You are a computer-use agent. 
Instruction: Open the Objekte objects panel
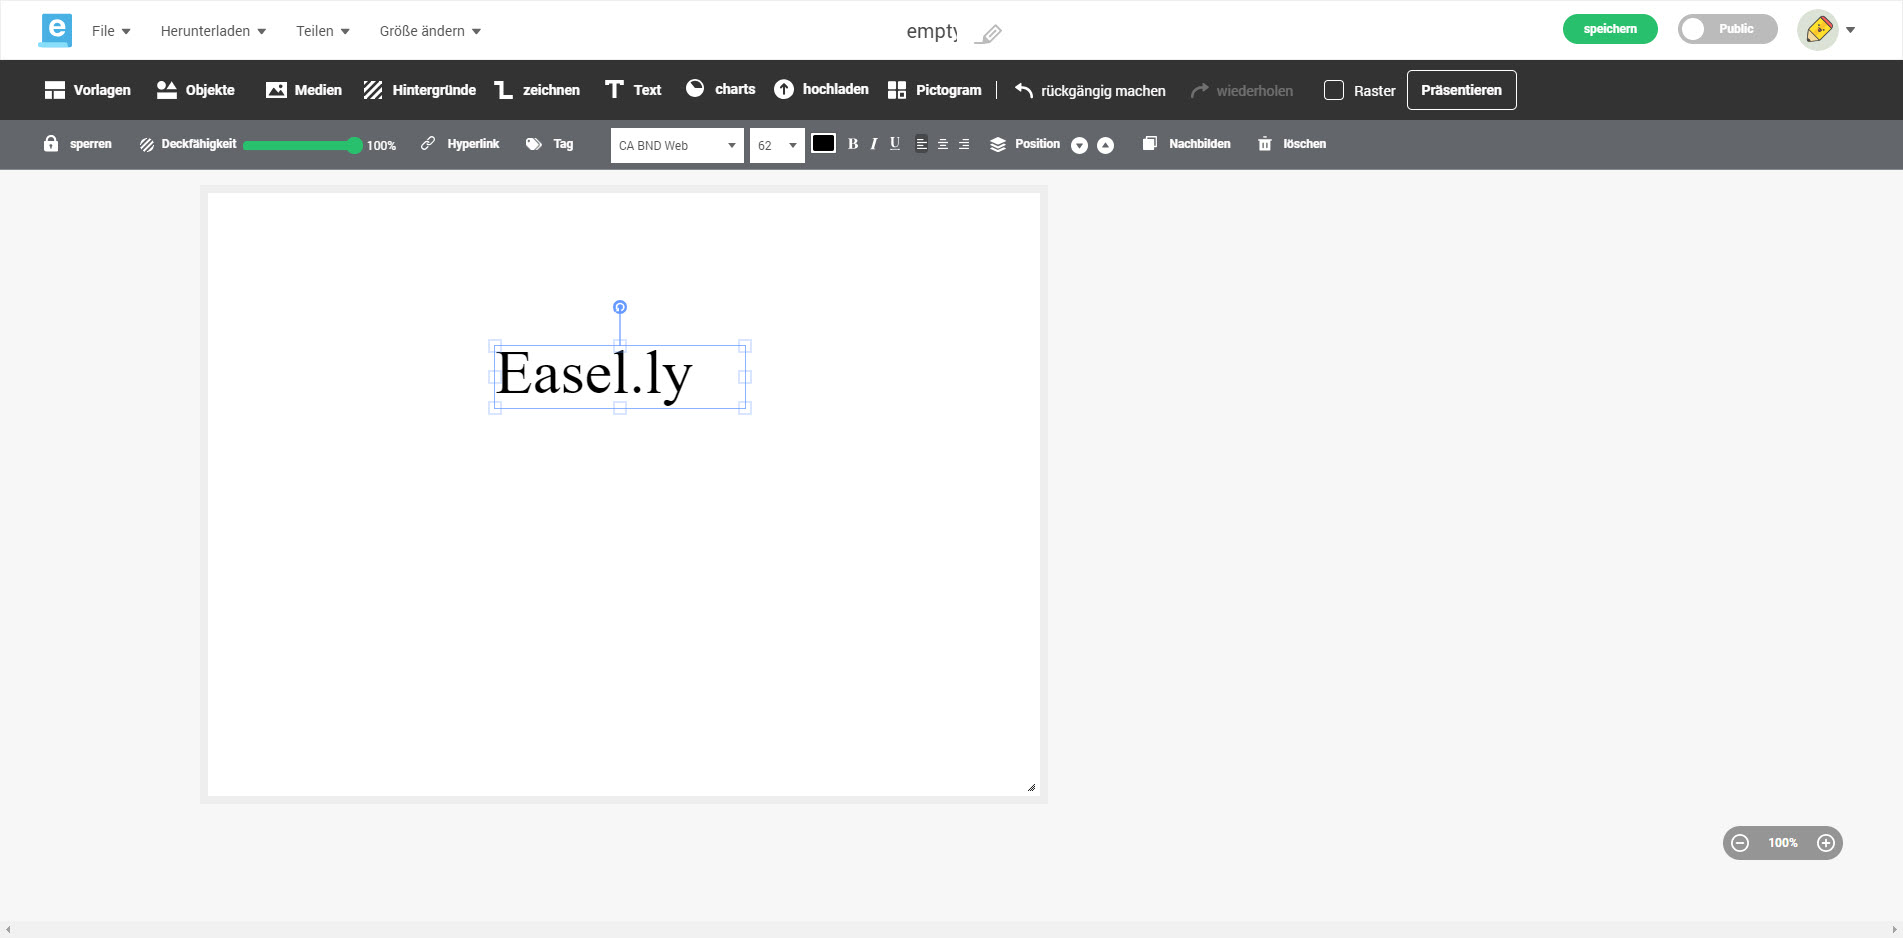click(x=196, y=90)
